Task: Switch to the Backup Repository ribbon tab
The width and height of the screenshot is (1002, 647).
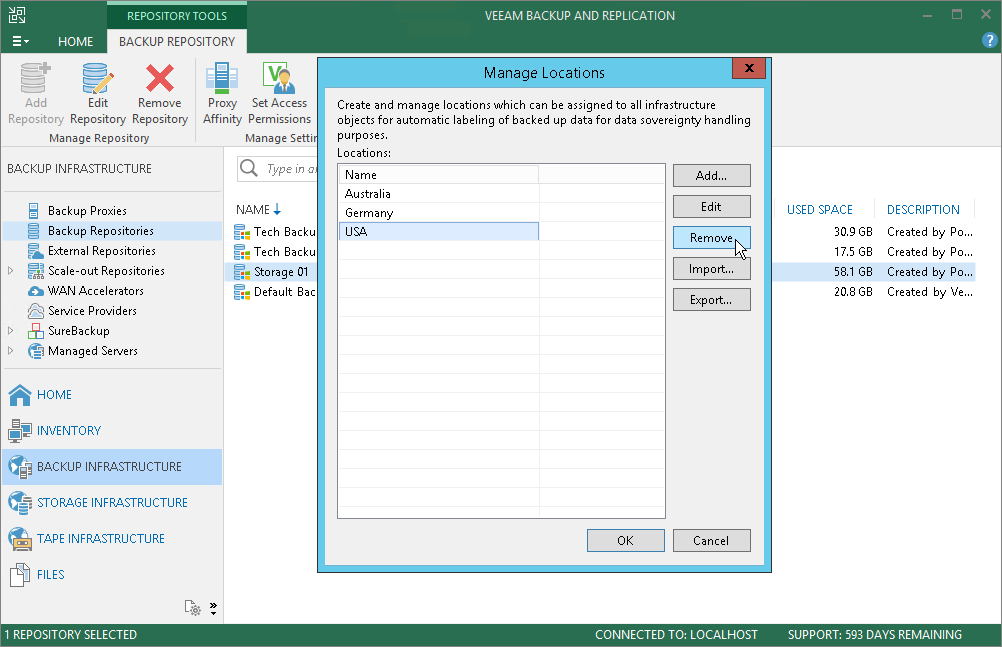Action: pos(177,42)
